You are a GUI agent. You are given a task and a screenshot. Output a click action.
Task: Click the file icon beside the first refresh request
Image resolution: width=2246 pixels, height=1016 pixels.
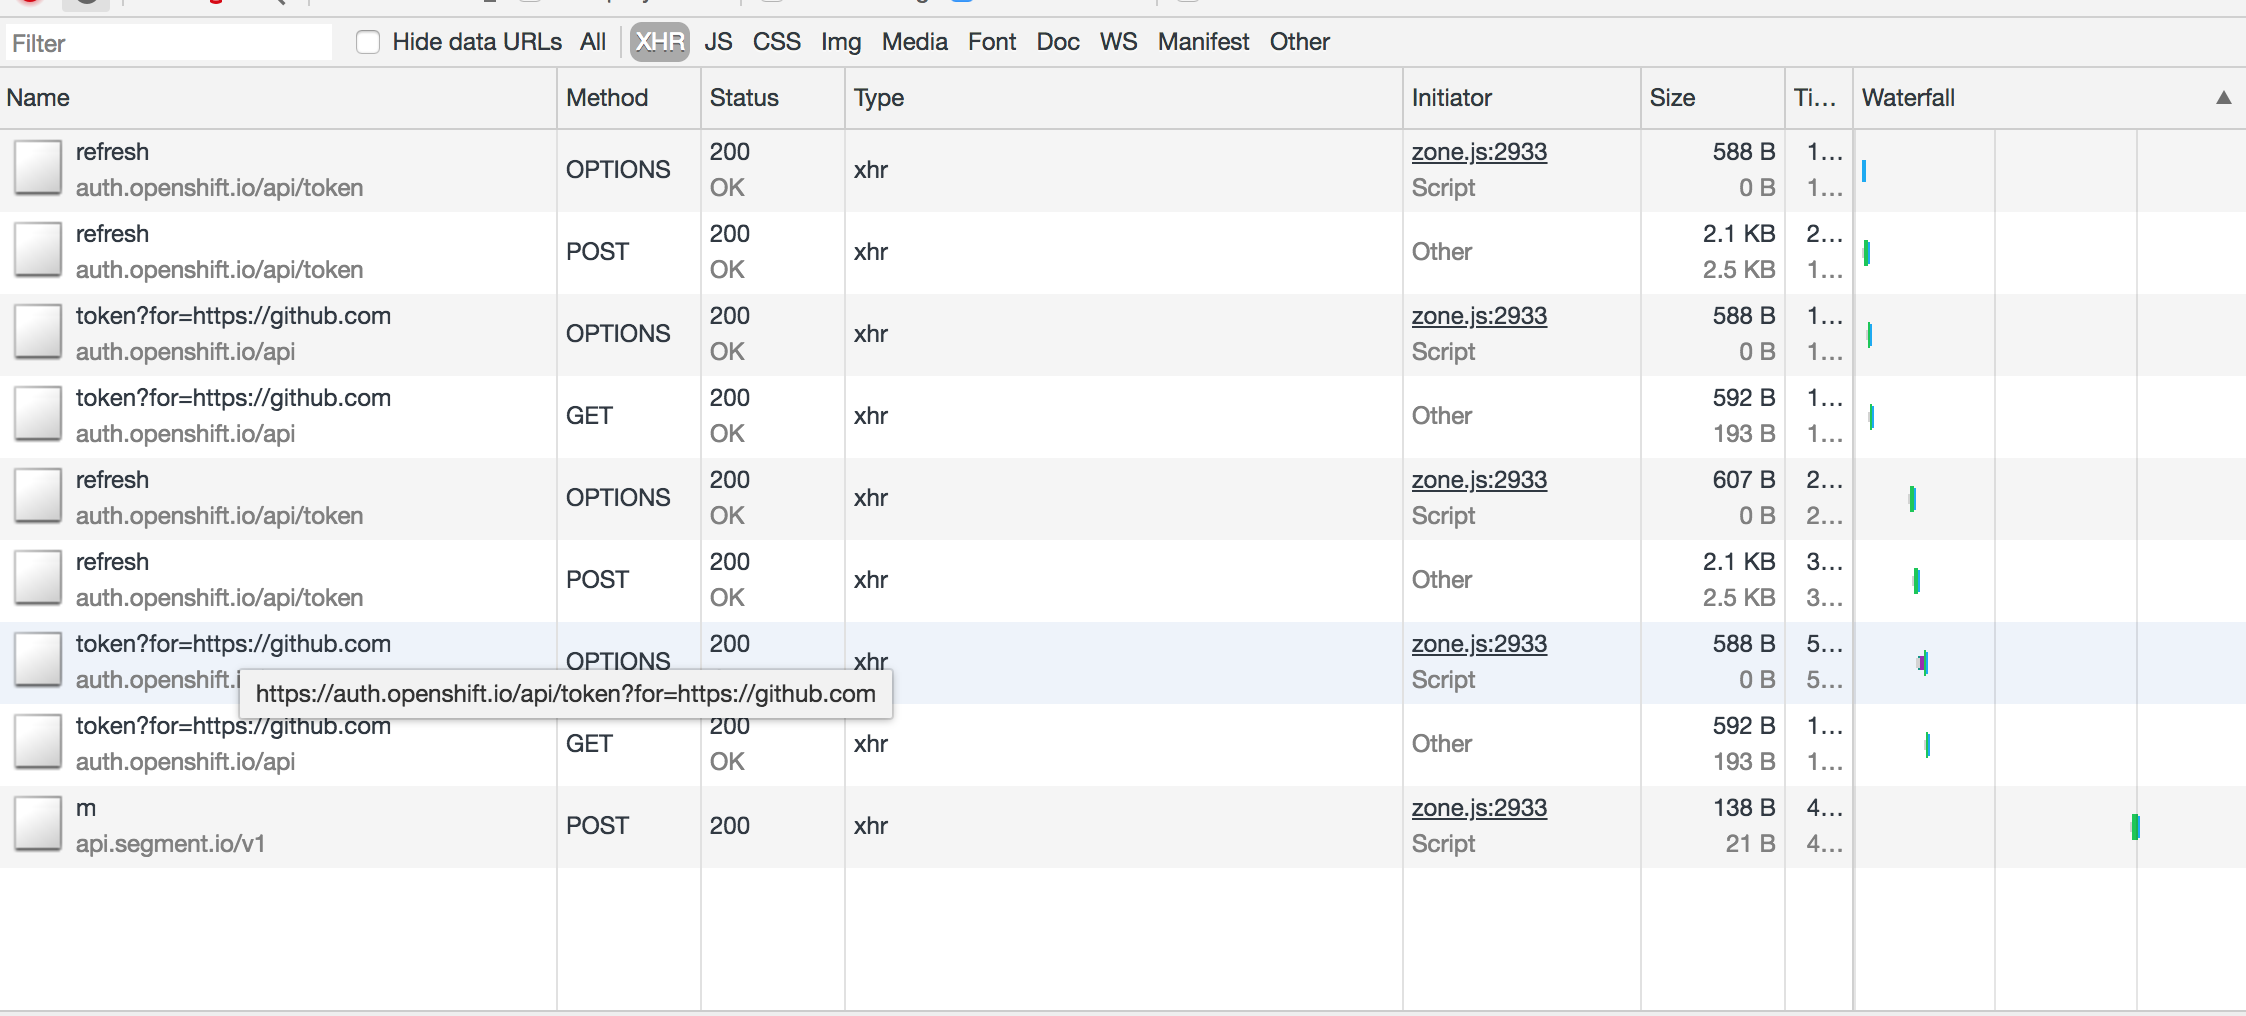click(37, 168)
